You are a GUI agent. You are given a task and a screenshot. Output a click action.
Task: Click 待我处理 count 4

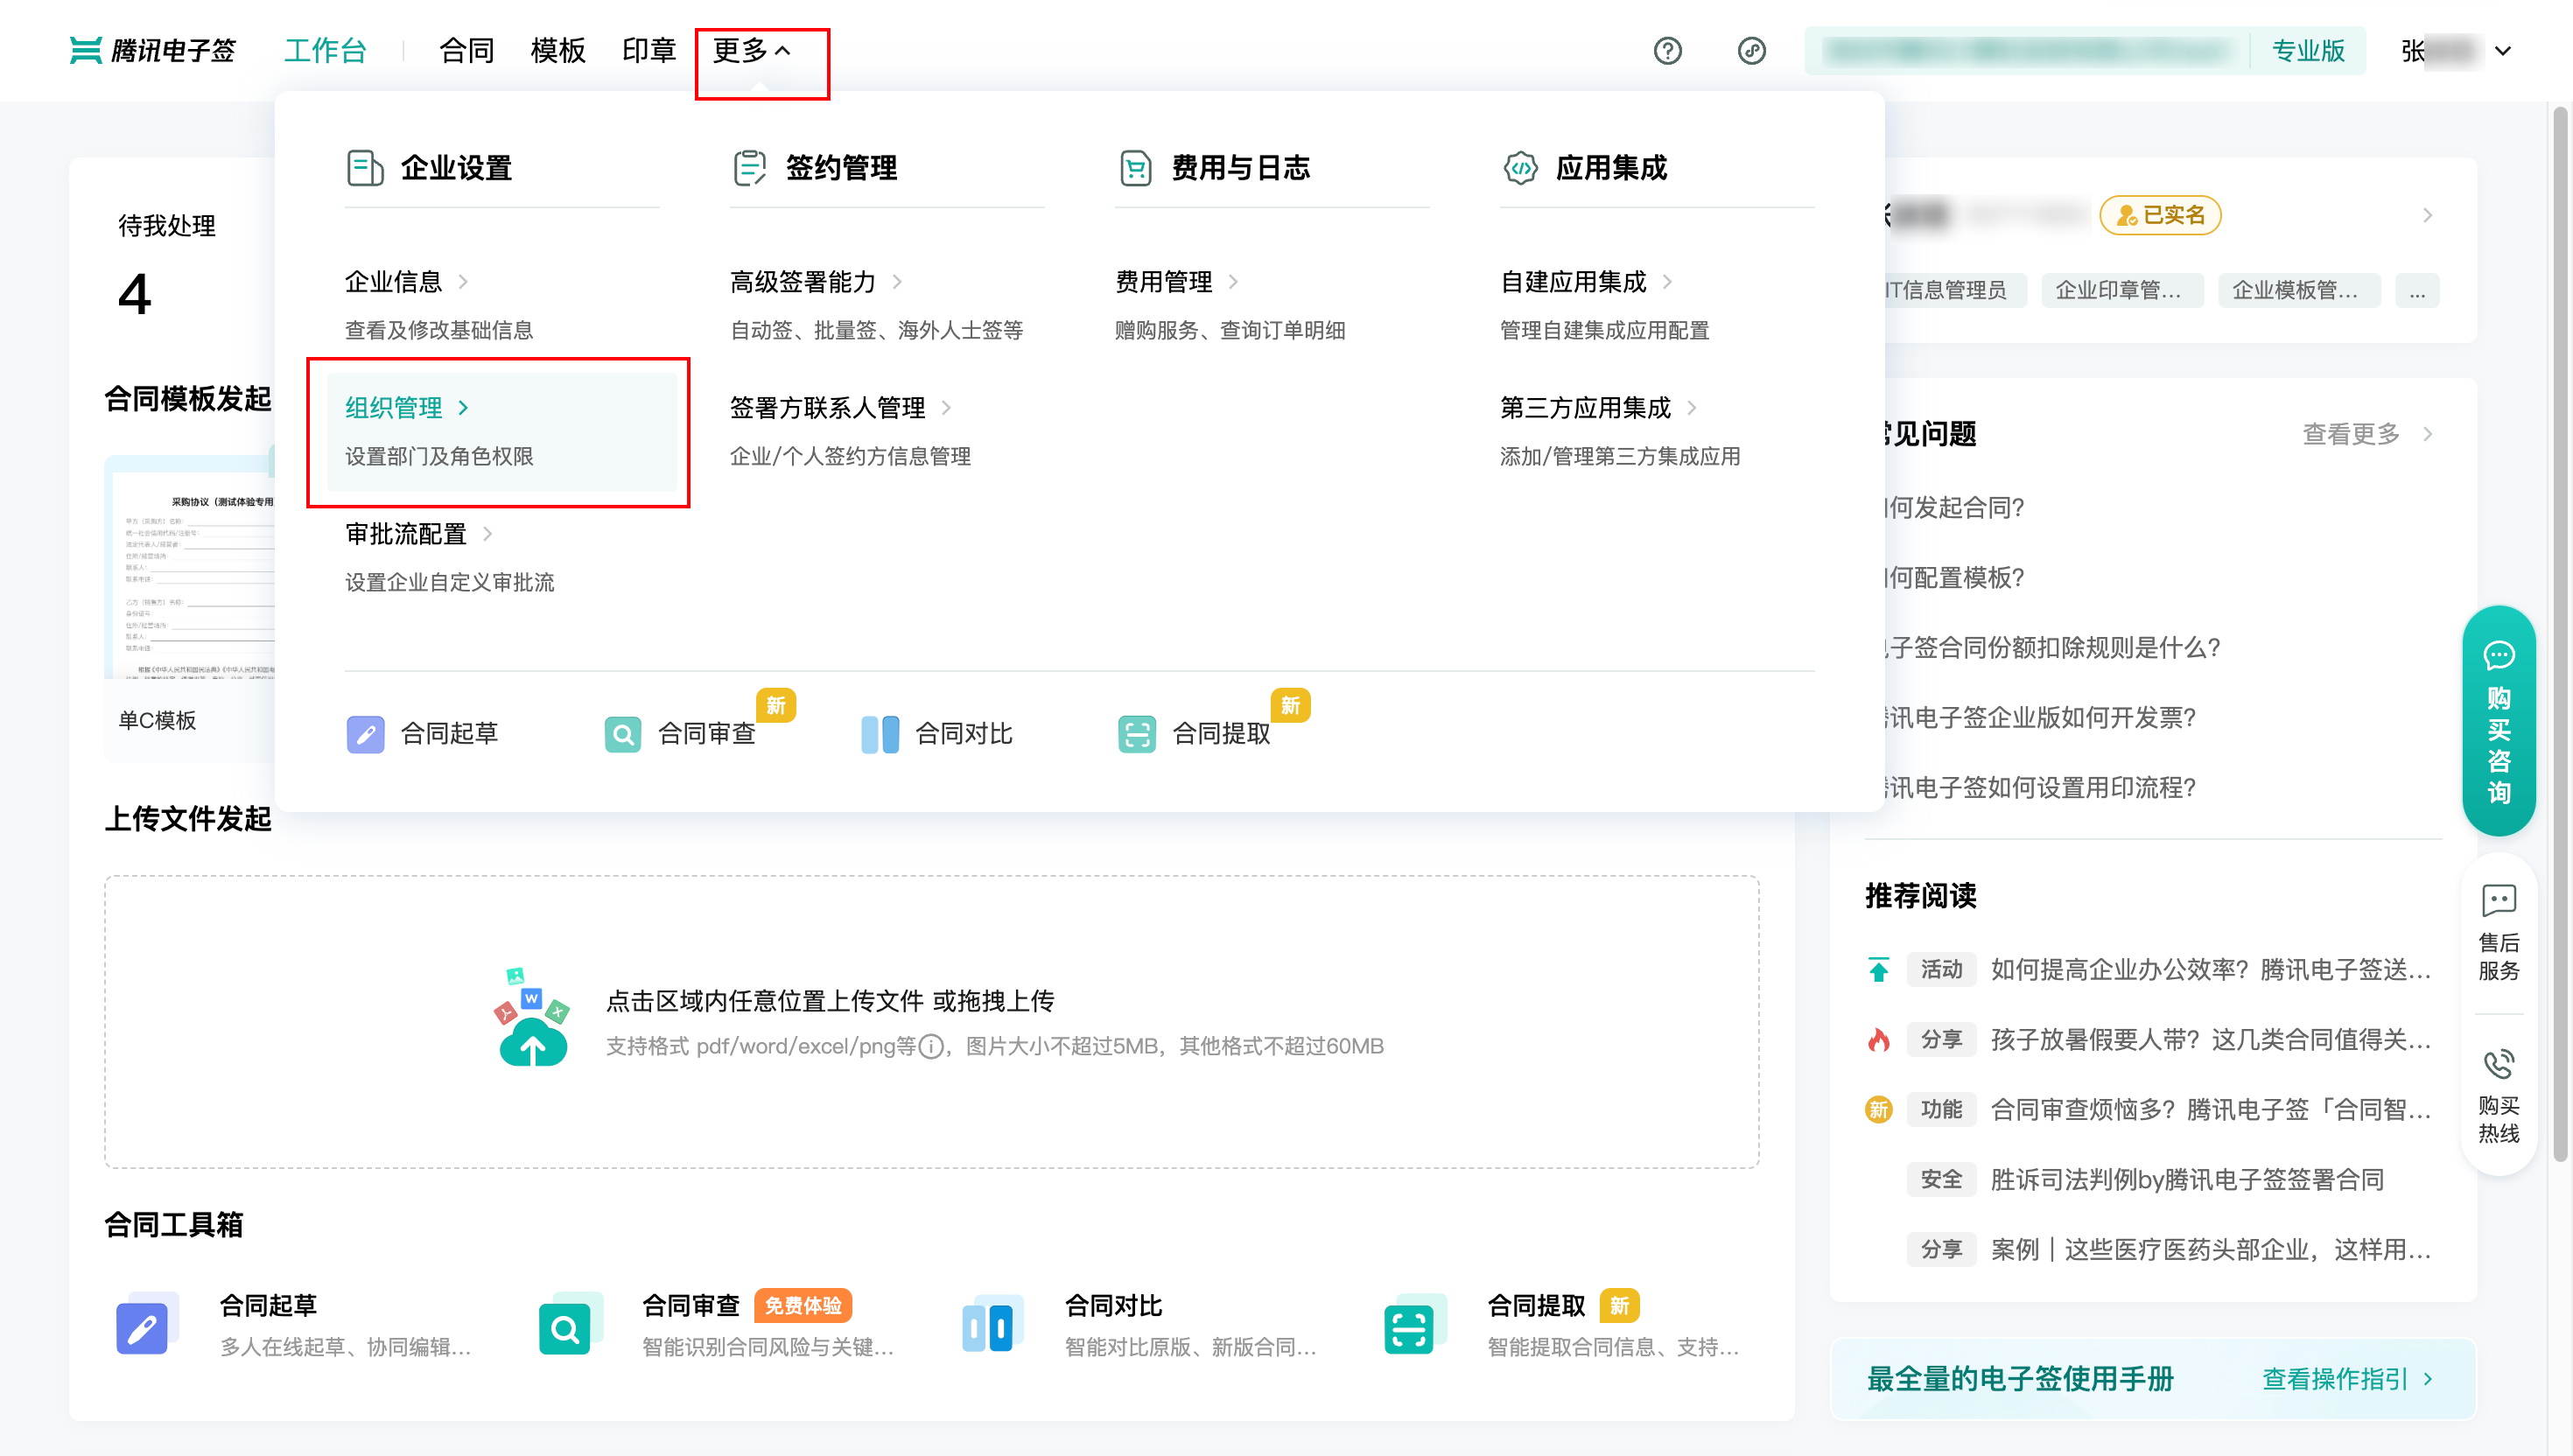coord(135,294)
